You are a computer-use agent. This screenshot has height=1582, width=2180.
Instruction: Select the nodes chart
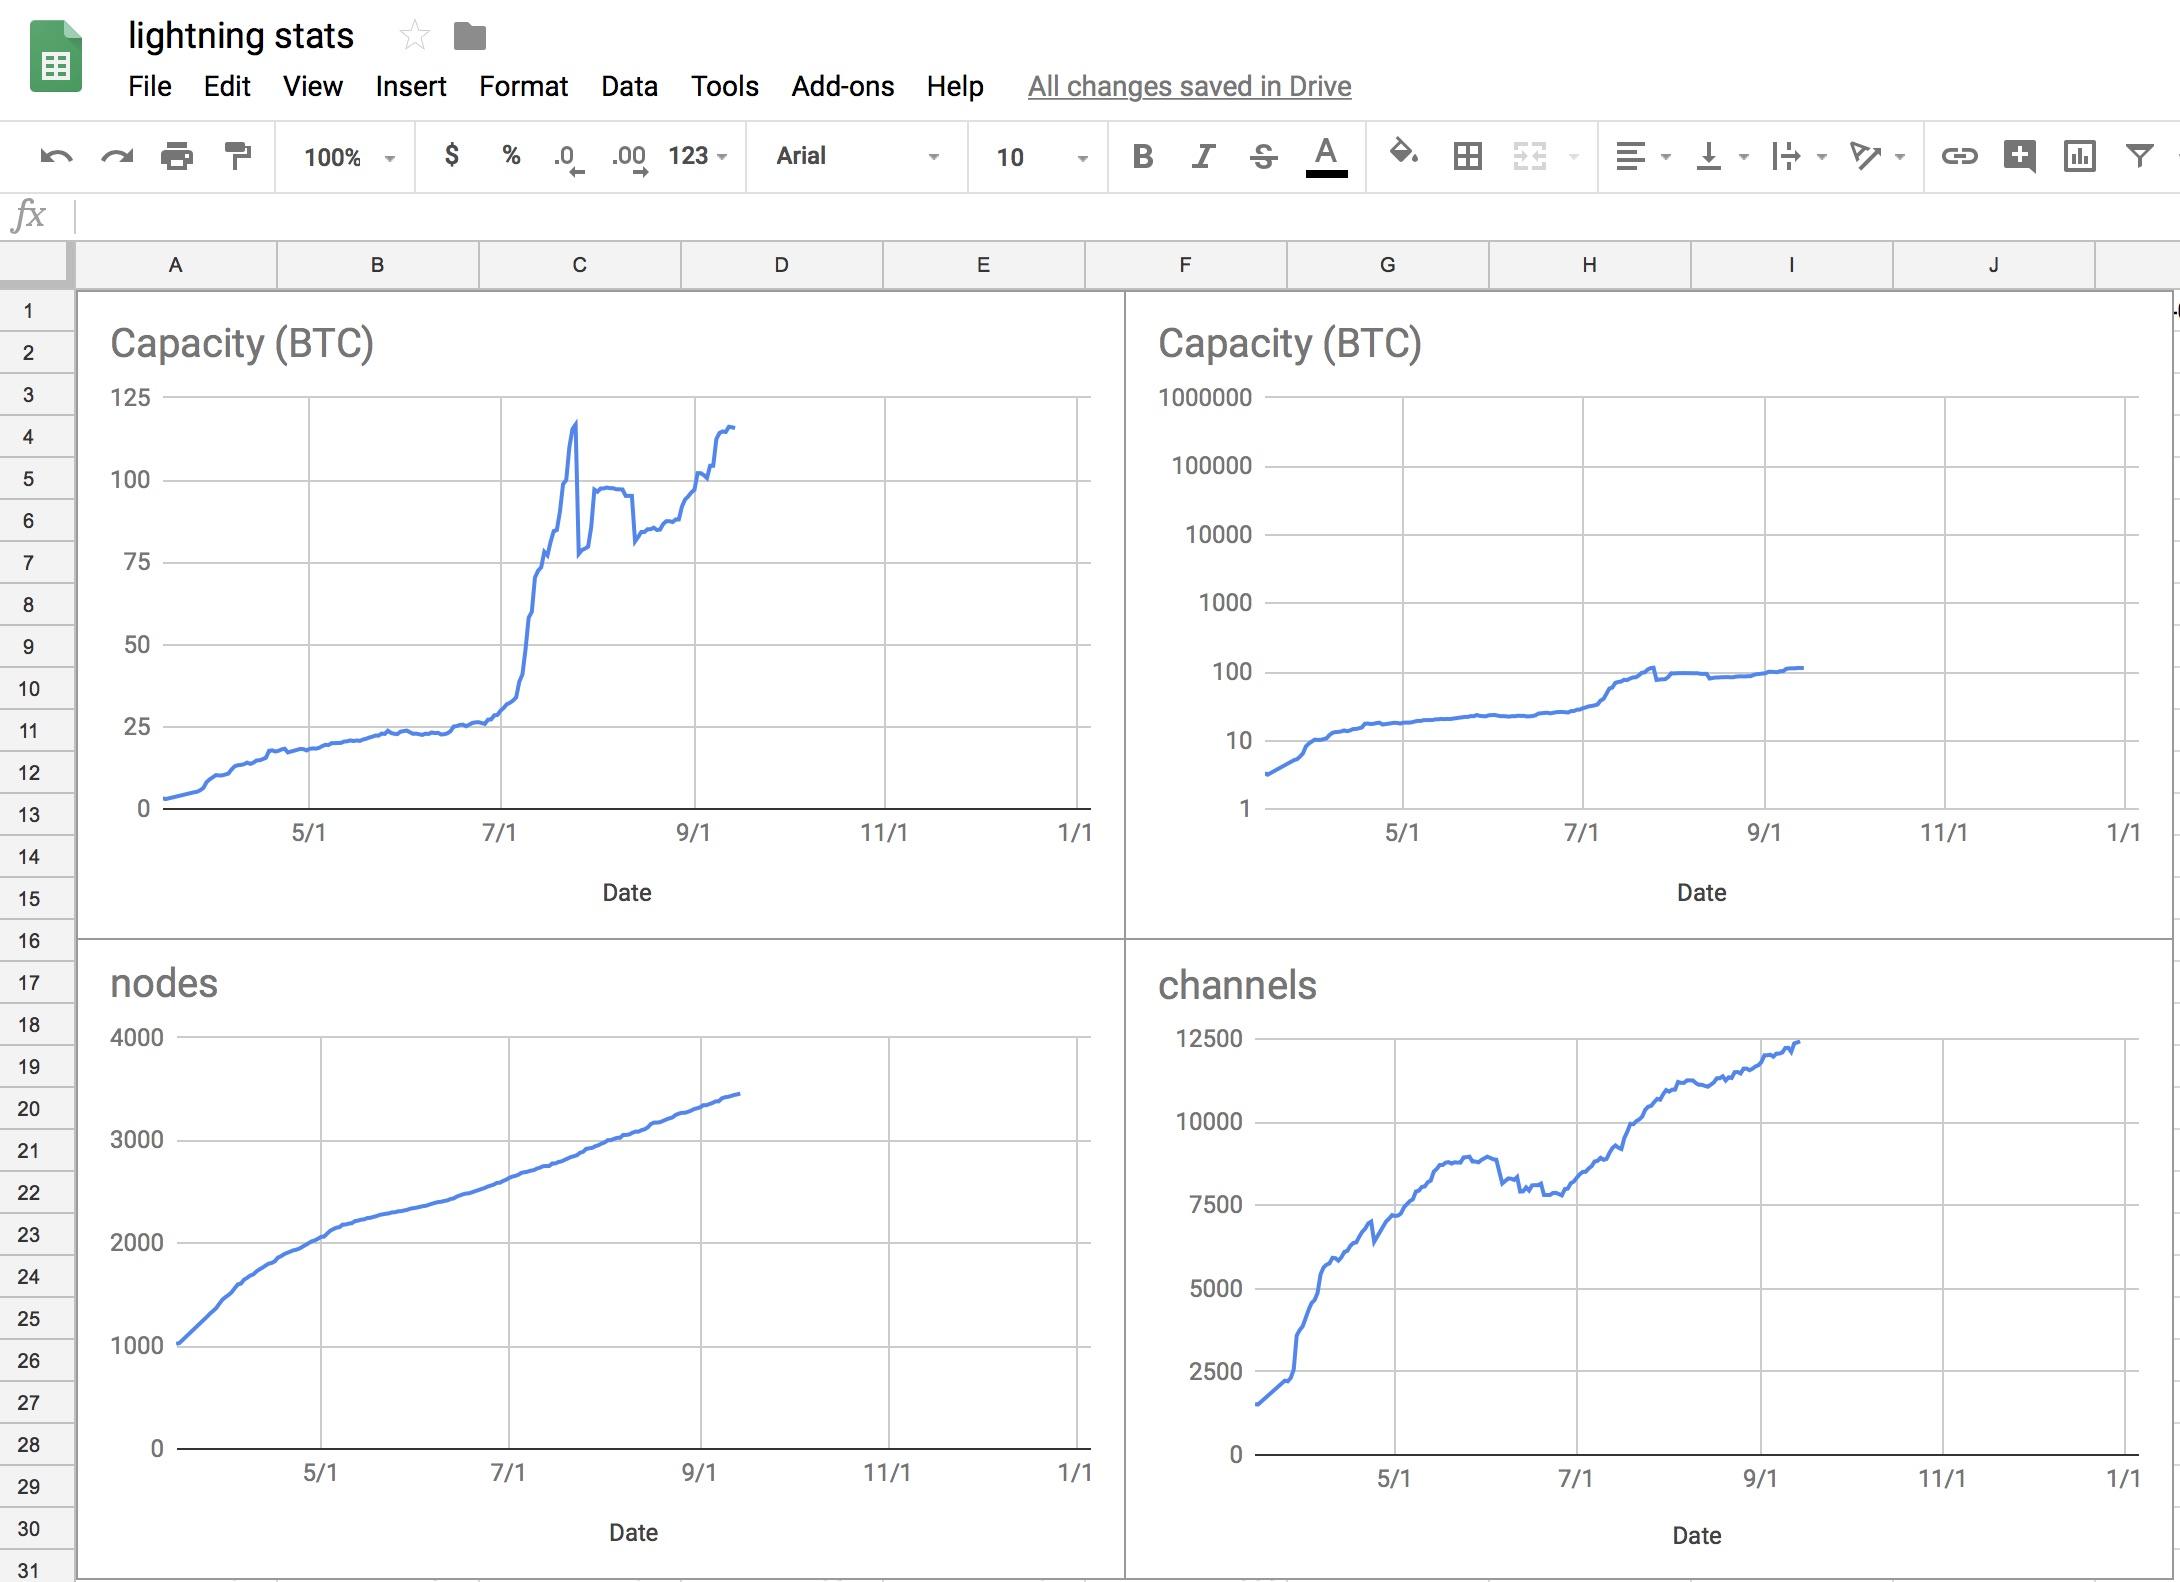[601, 1259]
